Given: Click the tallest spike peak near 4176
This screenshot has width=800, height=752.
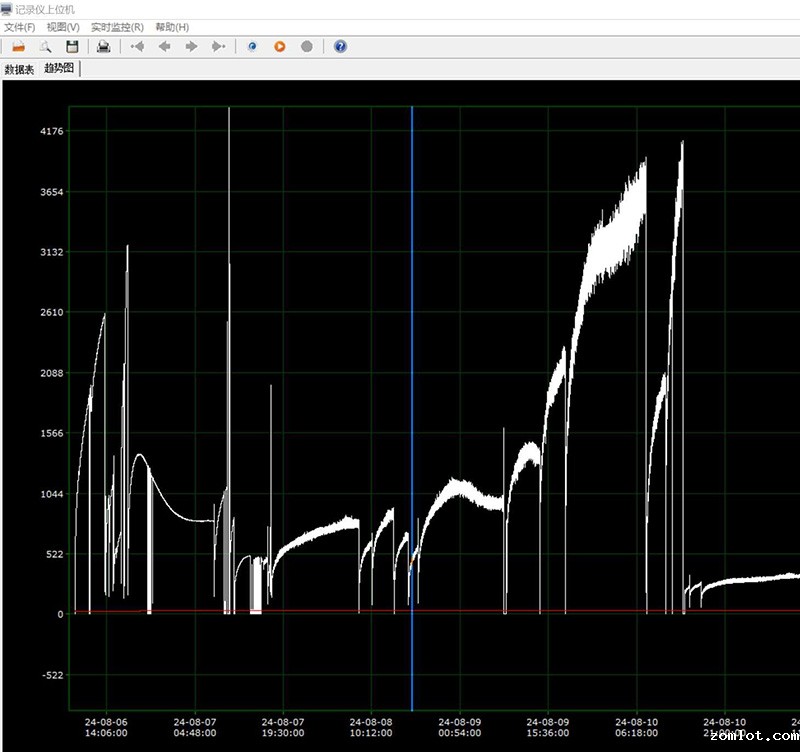Looking at the screenshot, I should click(x=229, y=110).
